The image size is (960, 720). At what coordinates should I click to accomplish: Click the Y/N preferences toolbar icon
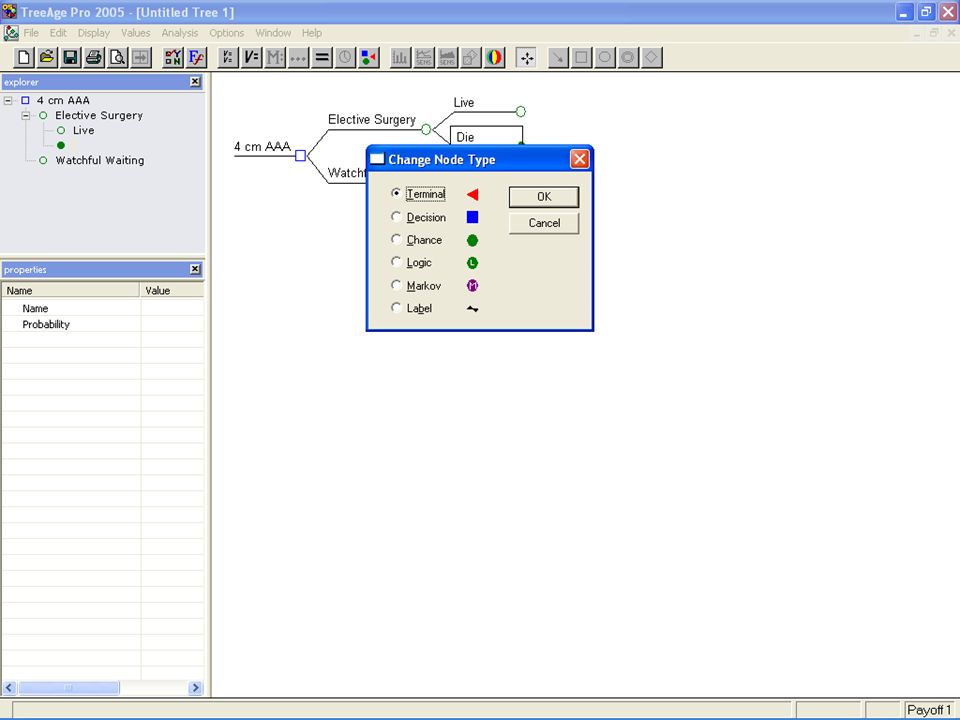pyautogui.click(x=173, y=58)
